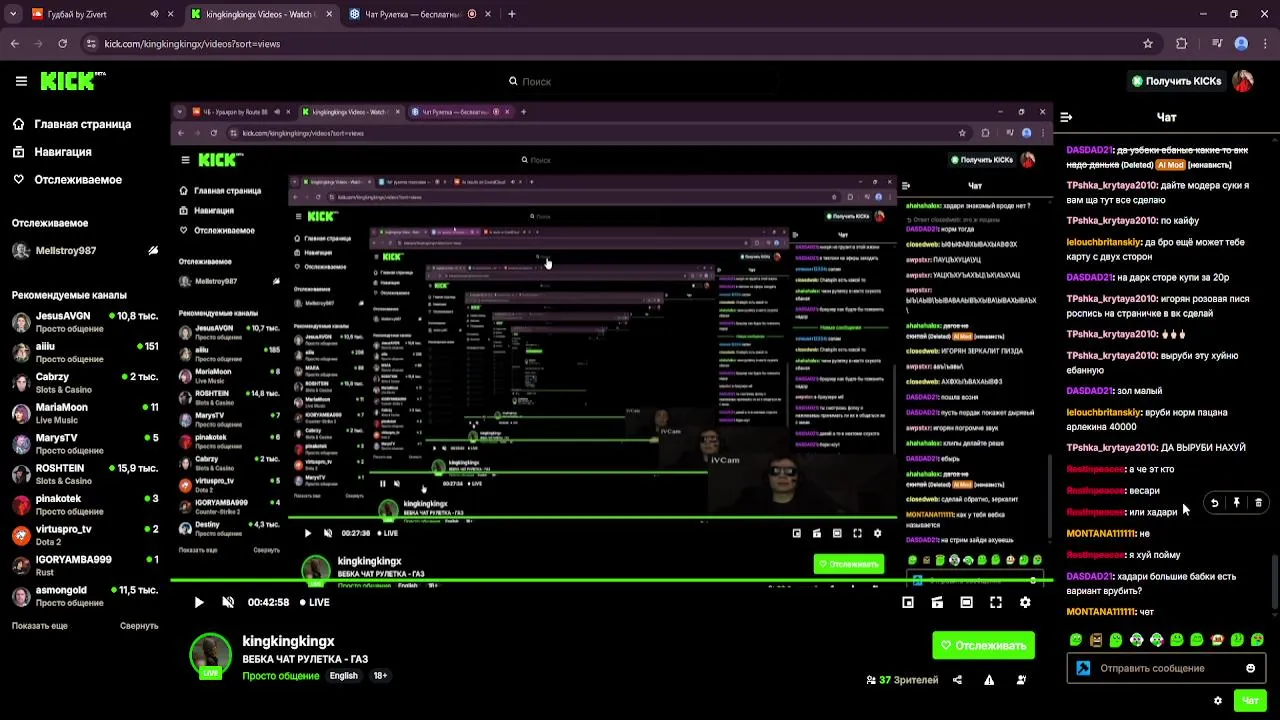Open browser media controls icon

coord(1217,44)
